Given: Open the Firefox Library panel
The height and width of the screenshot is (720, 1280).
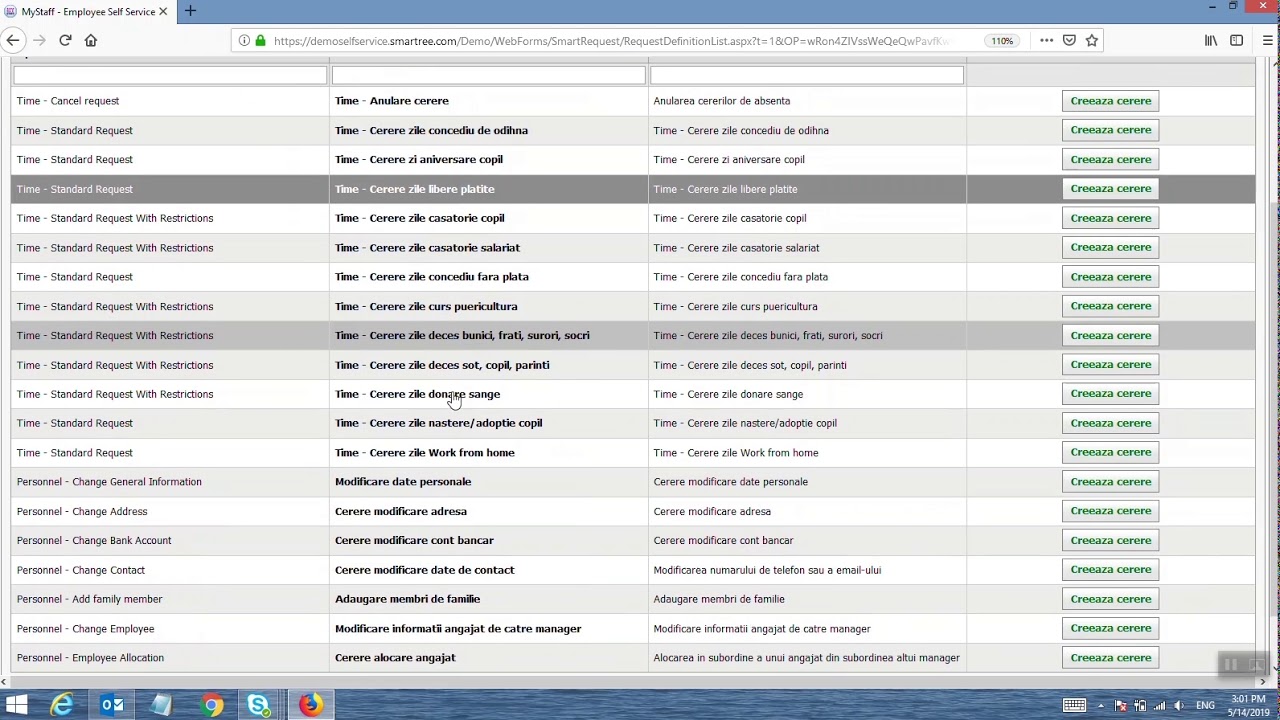Looking at the screenshot, I should pyautogui.click(x=1211, y=40).
